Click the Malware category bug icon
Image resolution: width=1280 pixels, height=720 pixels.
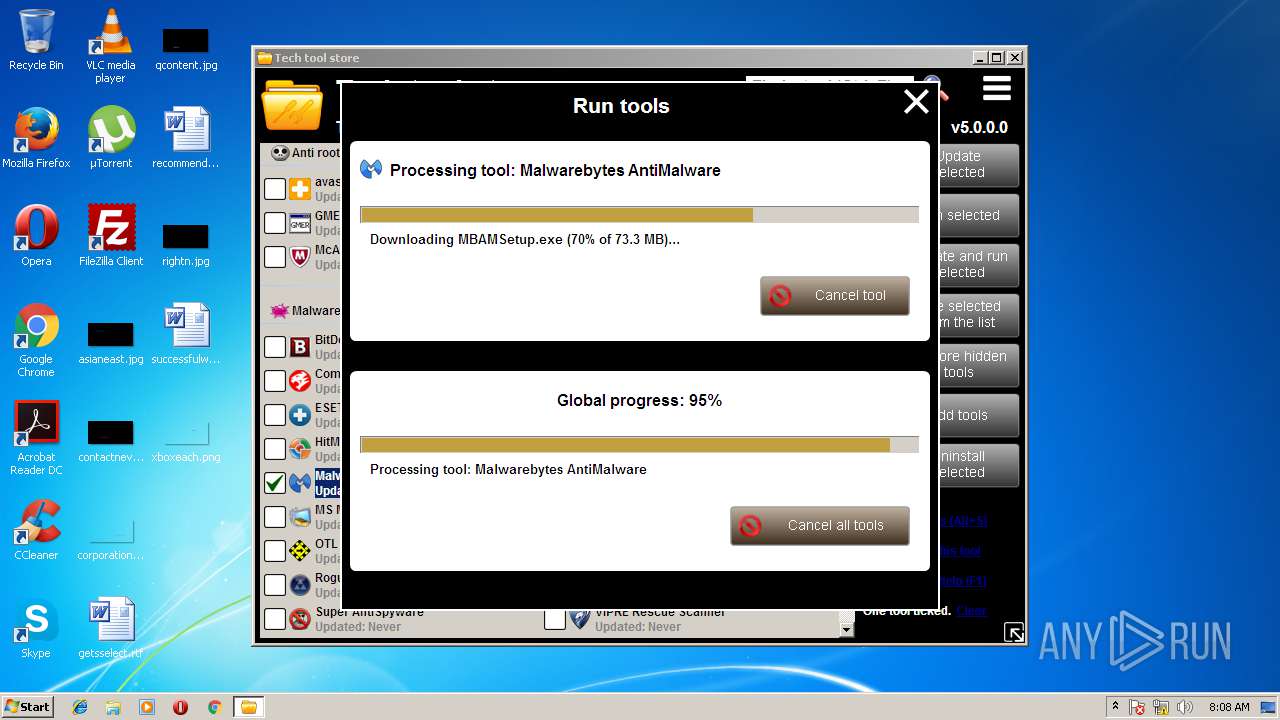click(279, 311)
